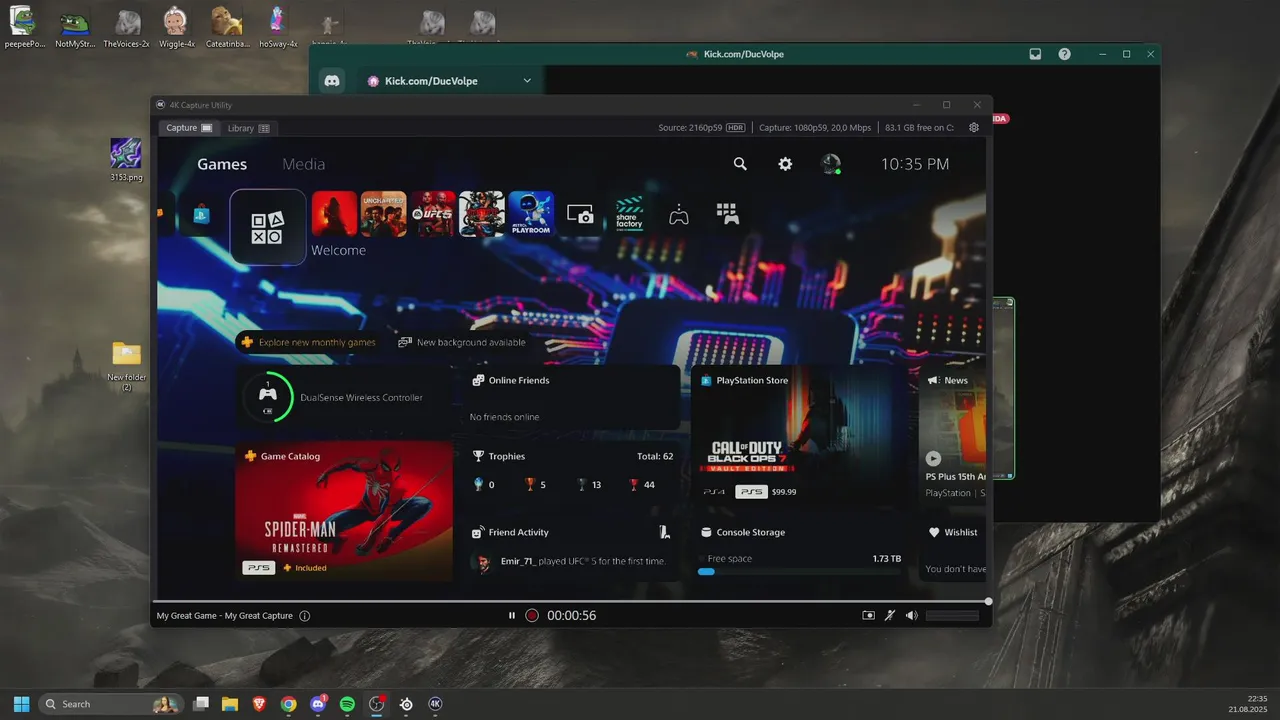Click the red record button
The height and width of the screenshot is (720, 1280).
532,616
